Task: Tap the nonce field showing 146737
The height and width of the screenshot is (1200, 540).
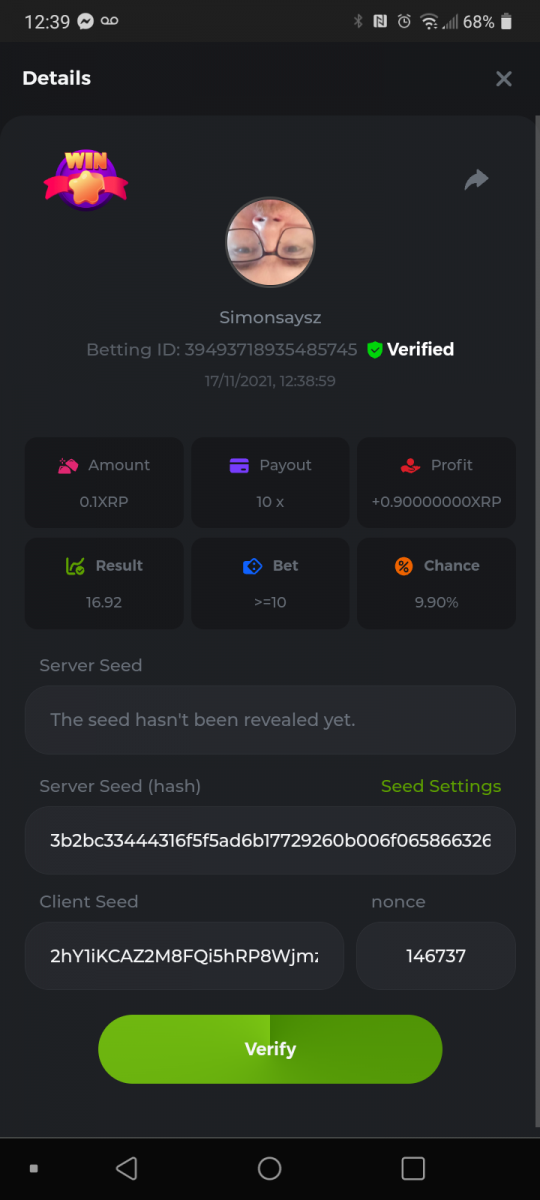Action: point(436,956)
